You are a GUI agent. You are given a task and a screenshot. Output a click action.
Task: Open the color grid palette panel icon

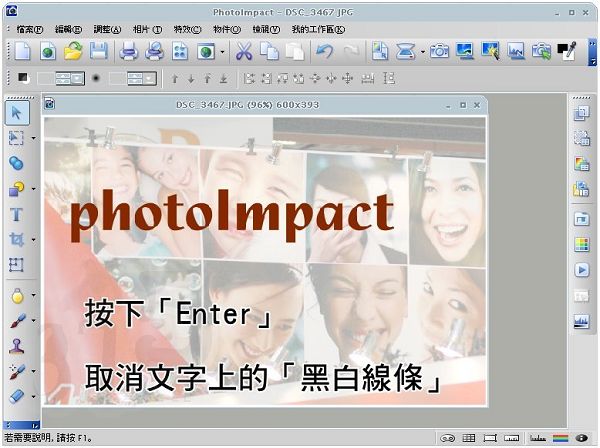(581, 244)
